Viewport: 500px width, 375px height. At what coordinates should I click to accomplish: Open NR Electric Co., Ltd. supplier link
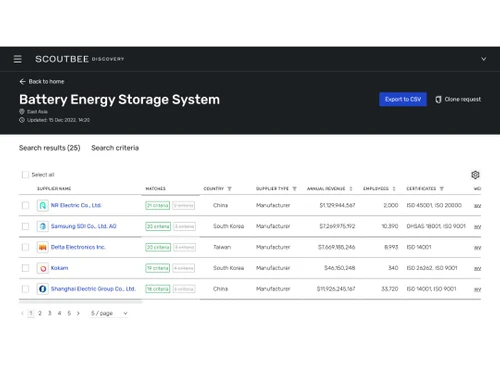click(76, 205)
